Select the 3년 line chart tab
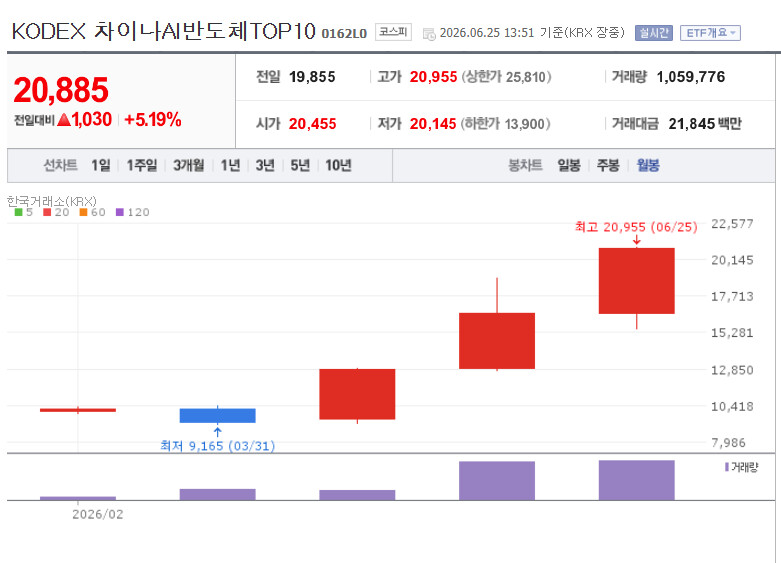This screenshot has height=563, width=781. pyautogui.click(x=265, y=165)
